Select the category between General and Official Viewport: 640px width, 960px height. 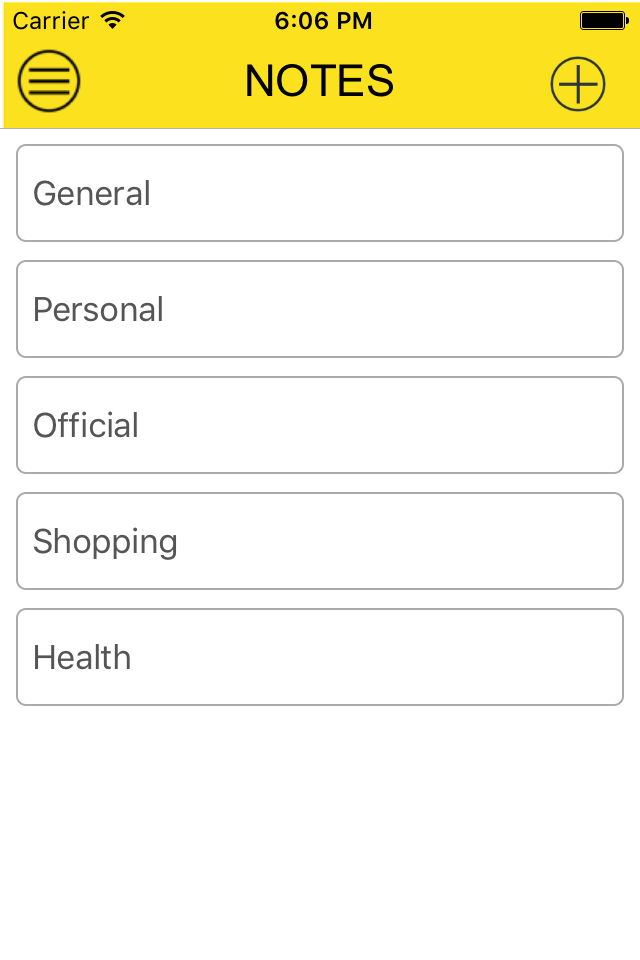click(320, 309)
